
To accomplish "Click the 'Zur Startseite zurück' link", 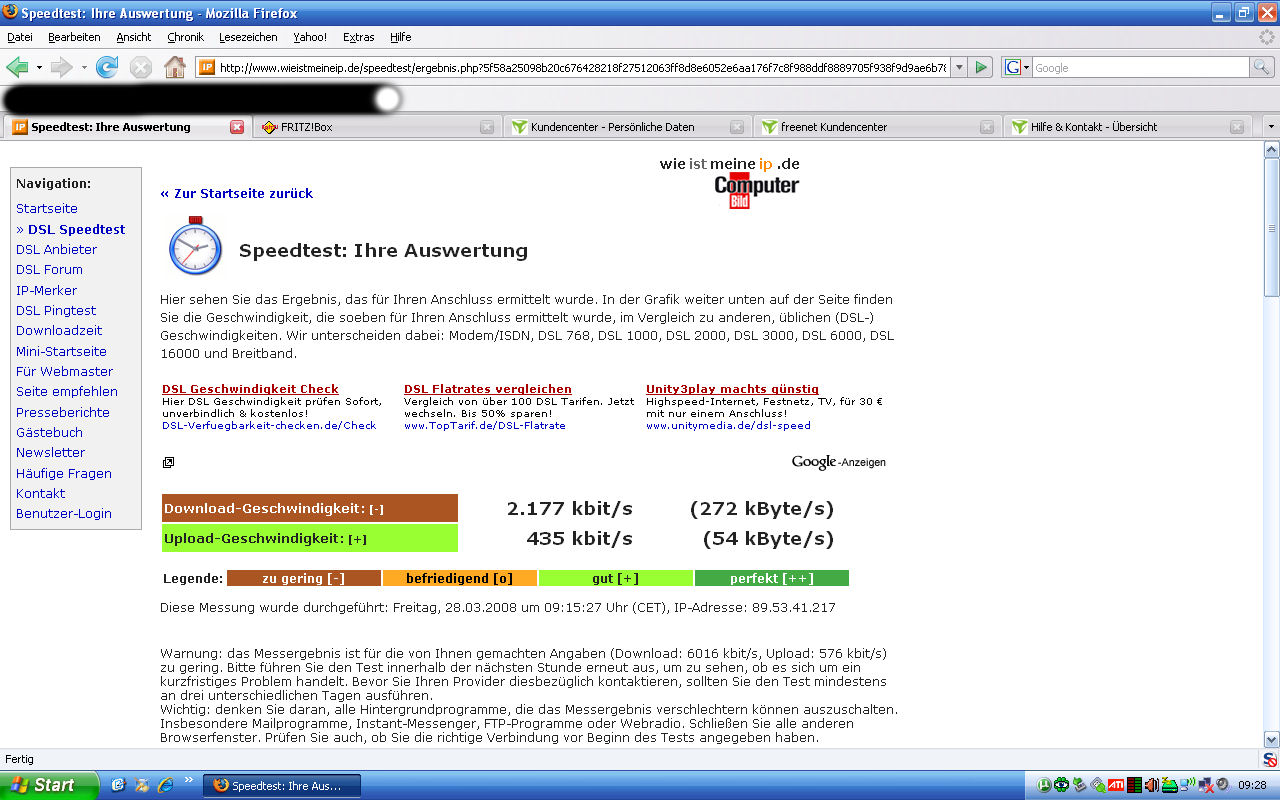I will [x=237, y=193].
